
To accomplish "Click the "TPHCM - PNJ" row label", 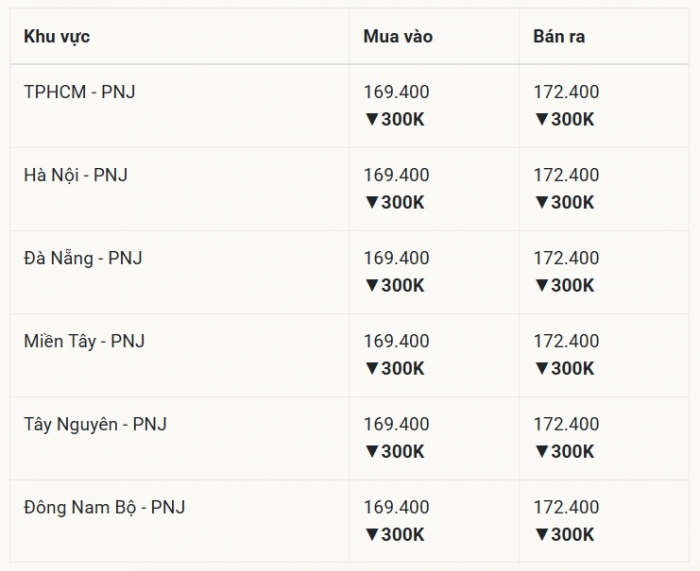I will (x=80, y=92).
